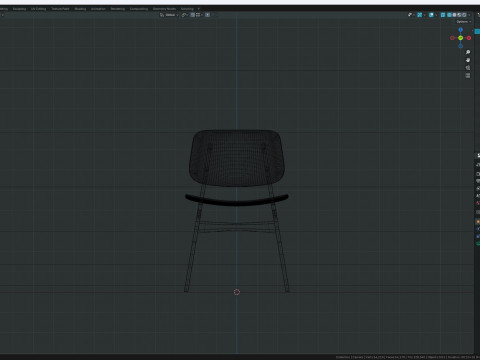Image resolution: width=480 pixels, height=360 pixels.
Task: Select rendered viewport shading
Action: click(464, 15)
